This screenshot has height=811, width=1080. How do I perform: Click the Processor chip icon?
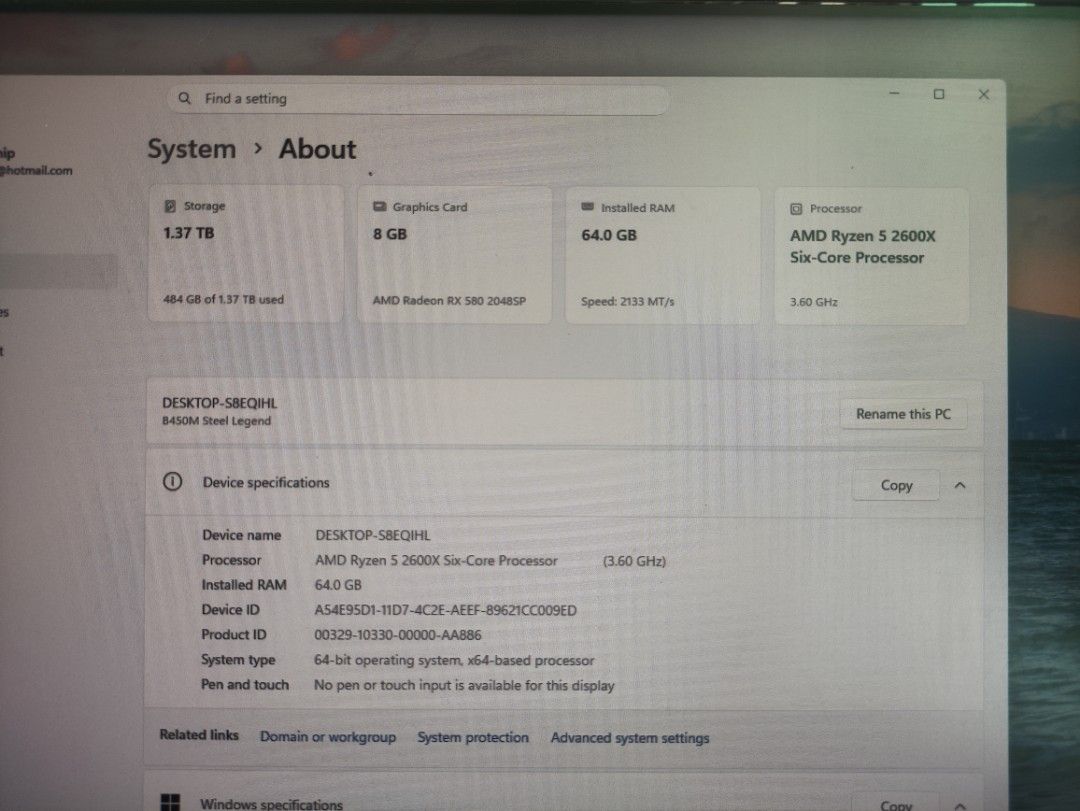point(796,209)
